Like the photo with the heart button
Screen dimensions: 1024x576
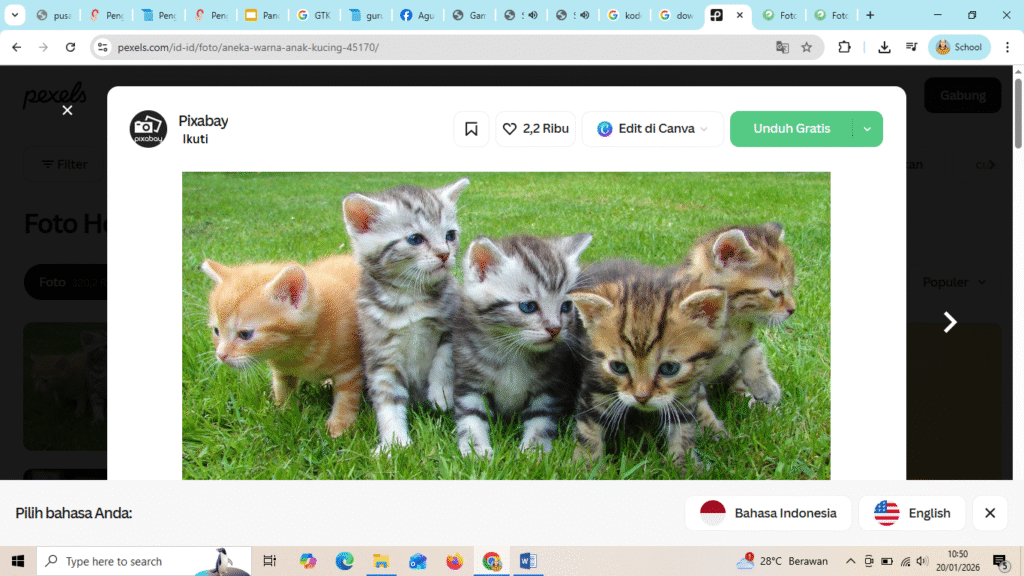(535, 129)
